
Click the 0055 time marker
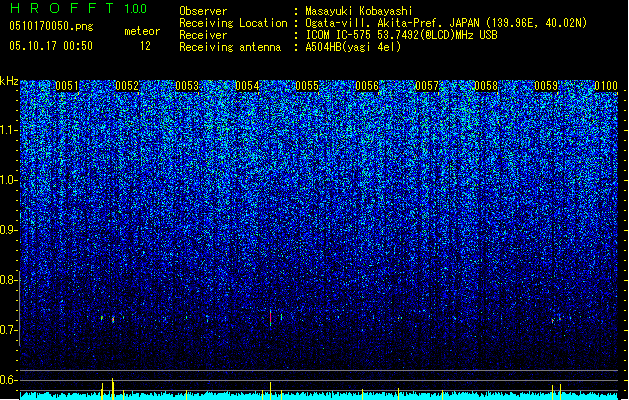307,86
